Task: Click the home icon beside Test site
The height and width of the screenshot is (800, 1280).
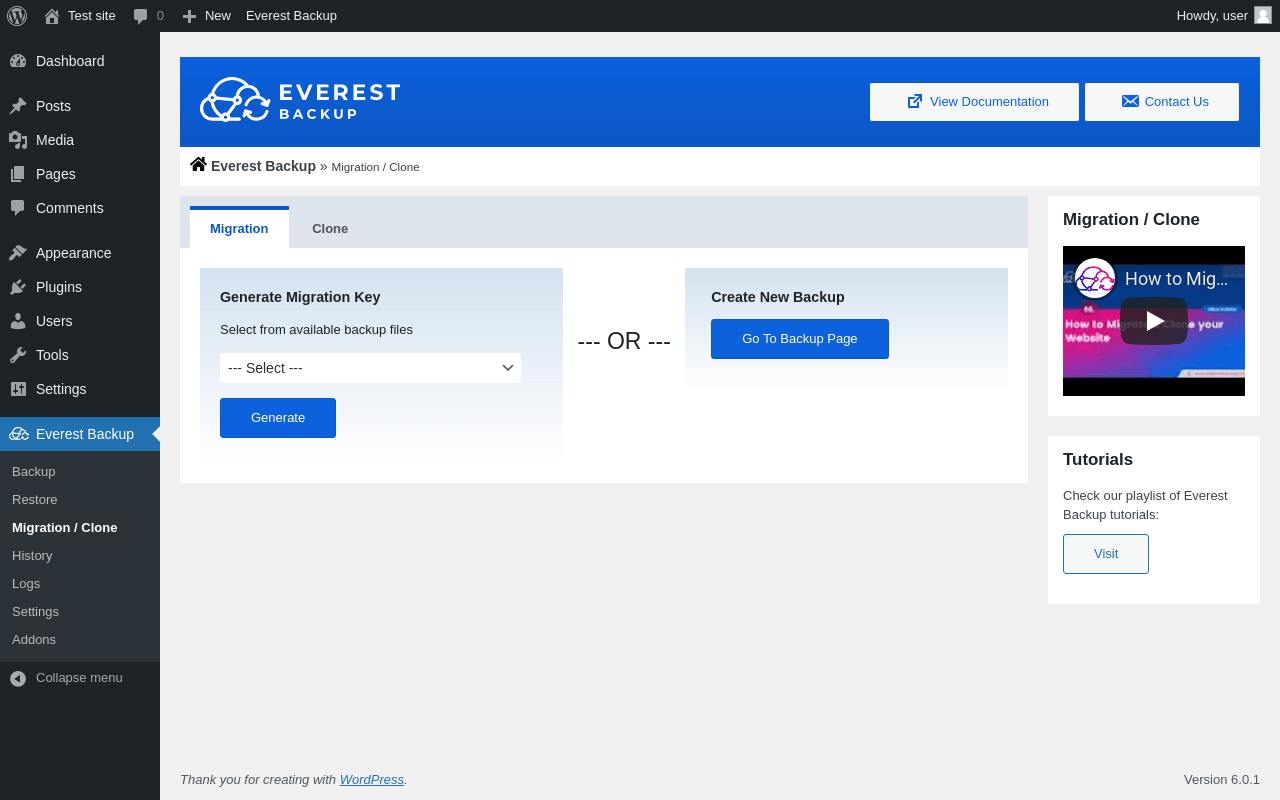Action: [52, 16]
